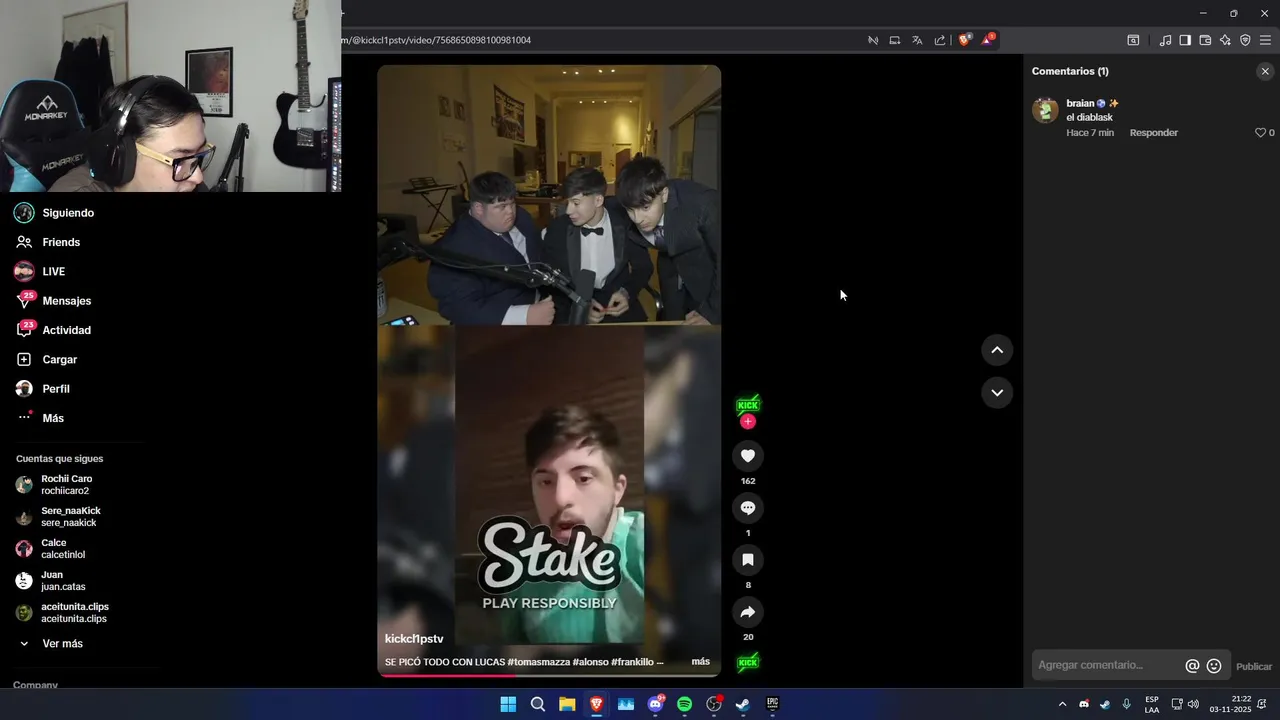Open Discord from the taskbar
Screen dimensions: 1280x720
click(655, 704)
